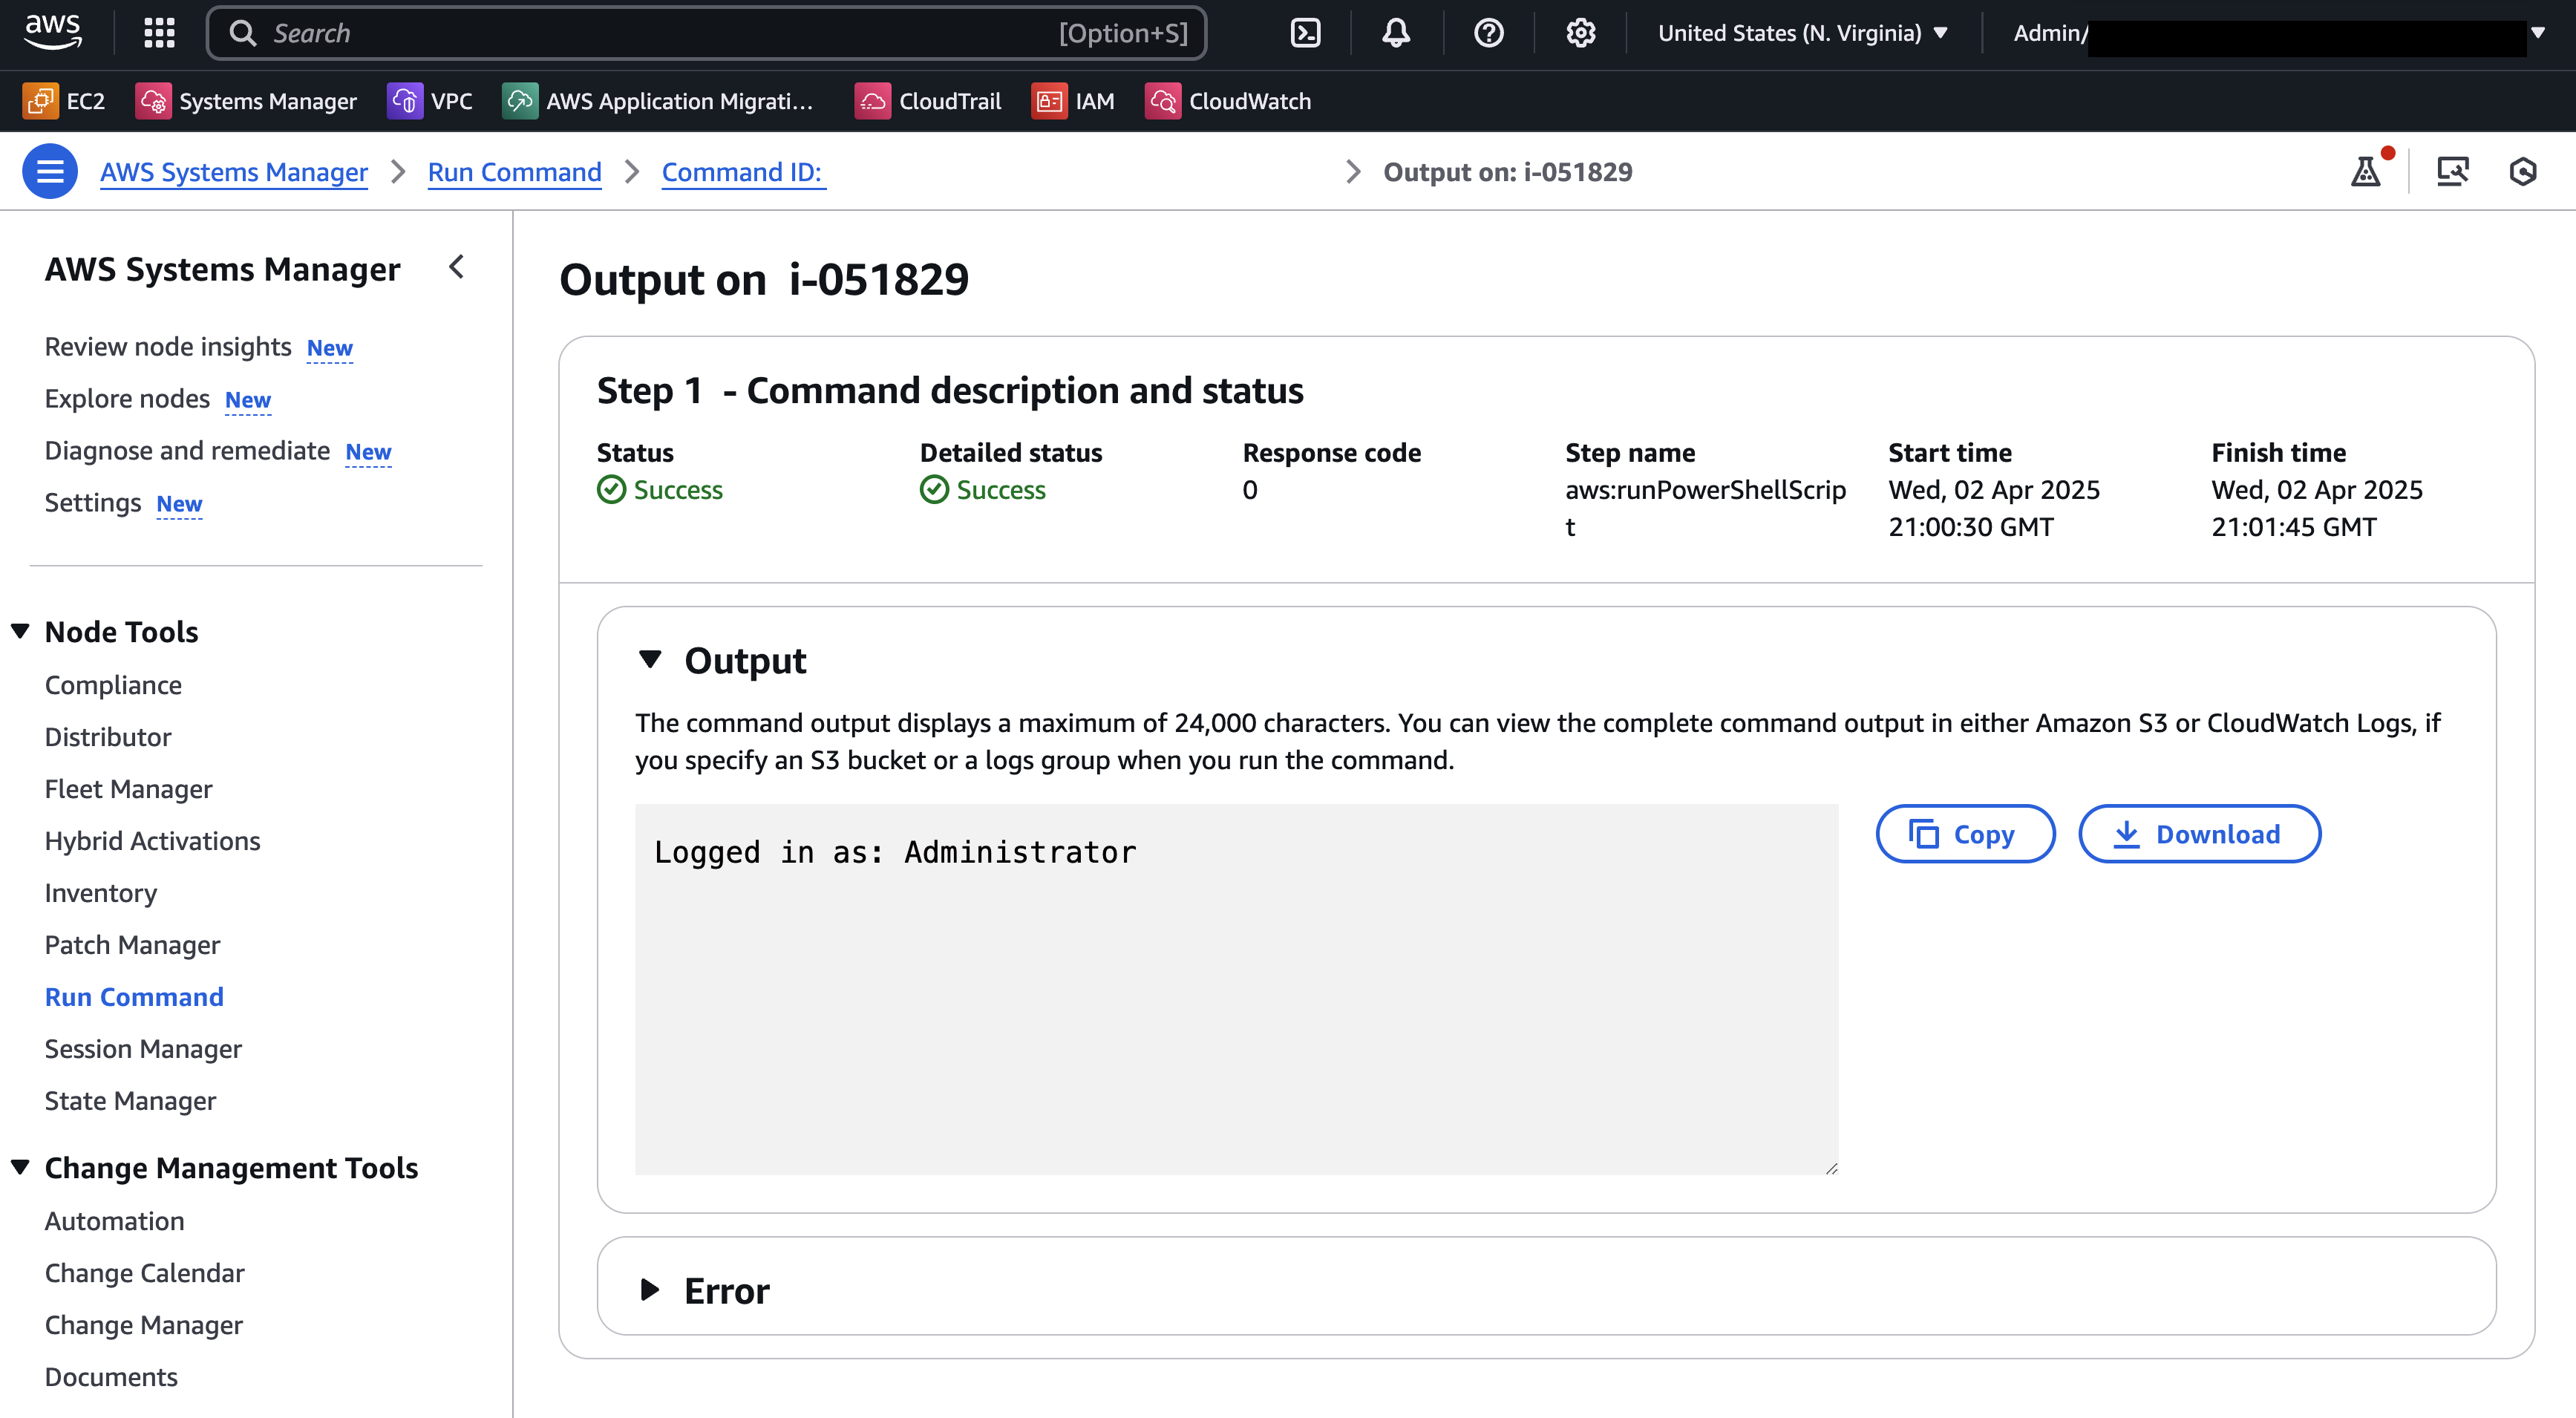Click the Command ID breadcrumb link
Image resolution: width=2576 pixels, height=1418 pixels.
point(742,172)
